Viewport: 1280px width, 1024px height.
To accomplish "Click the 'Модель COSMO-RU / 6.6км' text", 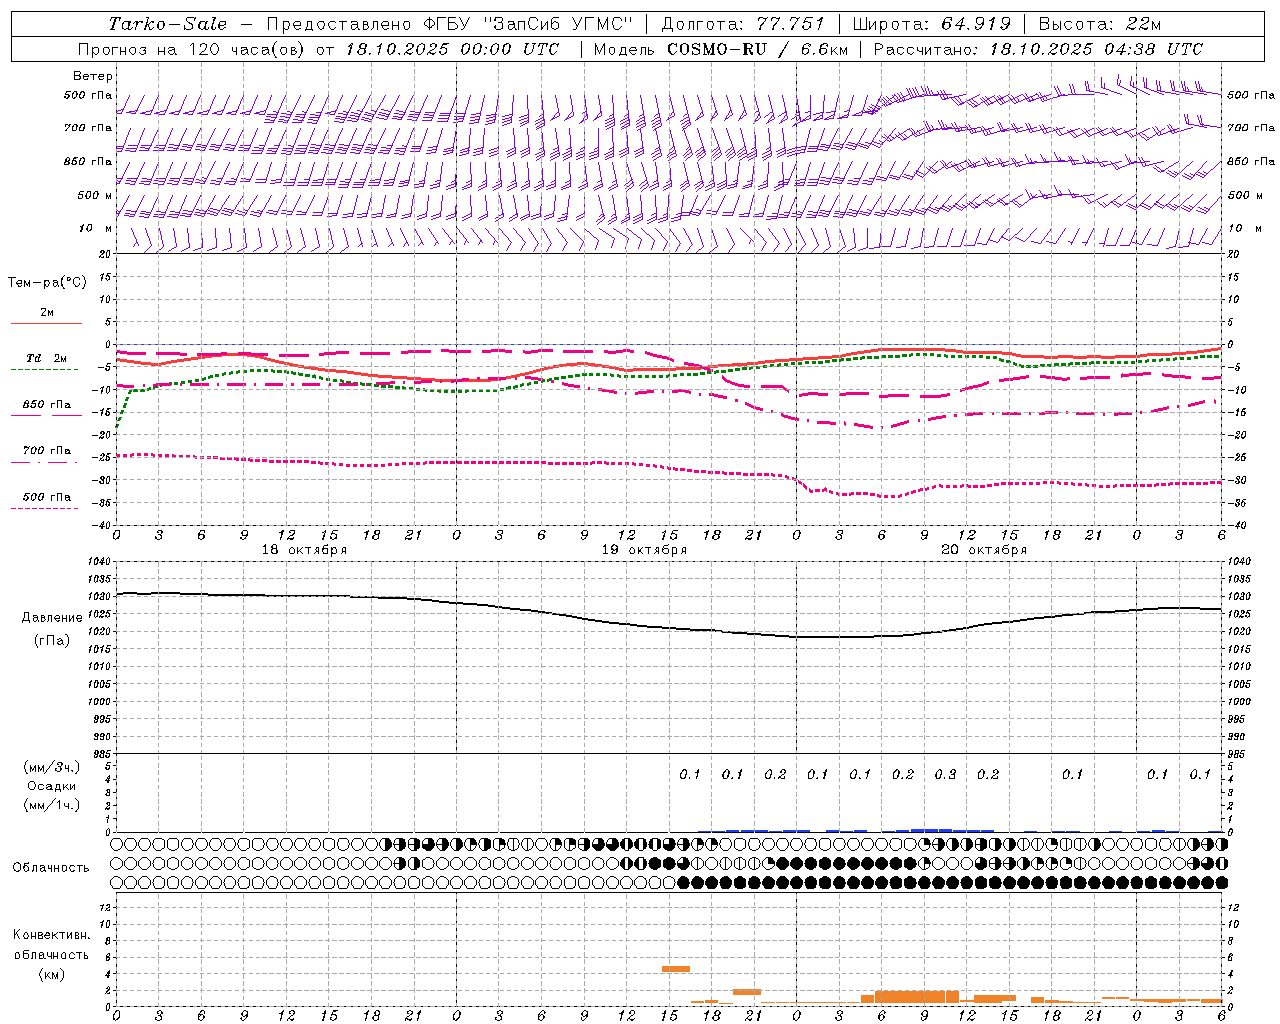I will 719,49.
